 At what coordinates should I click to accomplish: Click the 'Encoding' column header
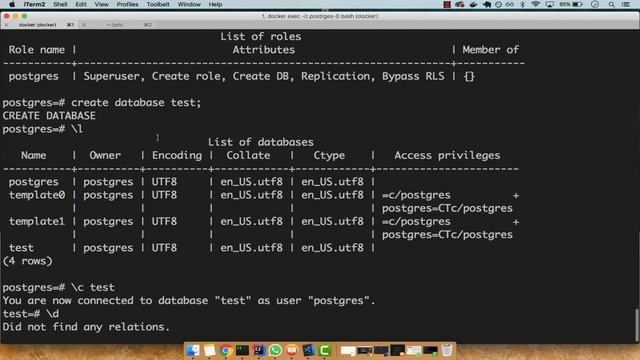pyautogui.click(x=177, y=156)
